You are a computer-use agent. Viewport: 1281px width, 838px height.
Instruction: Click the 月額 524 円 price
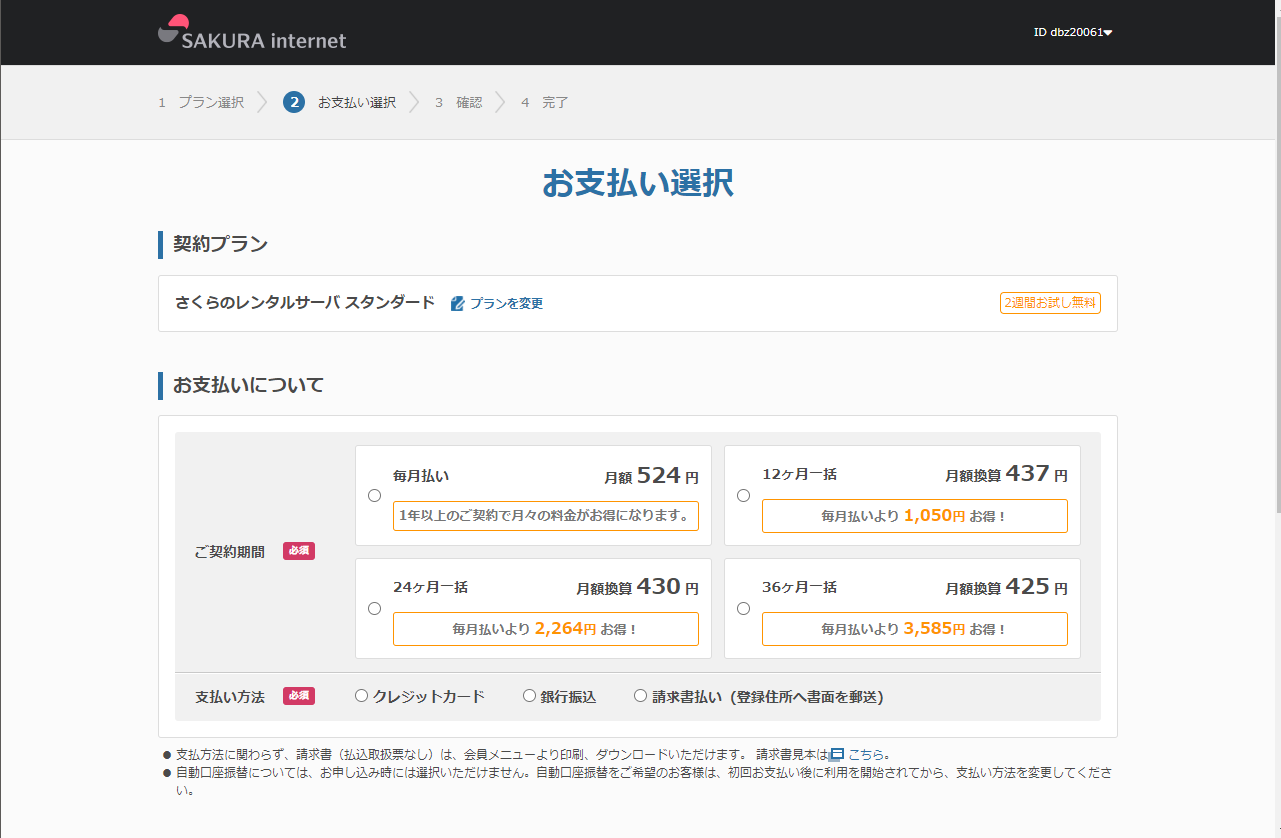tap(651, 476)
